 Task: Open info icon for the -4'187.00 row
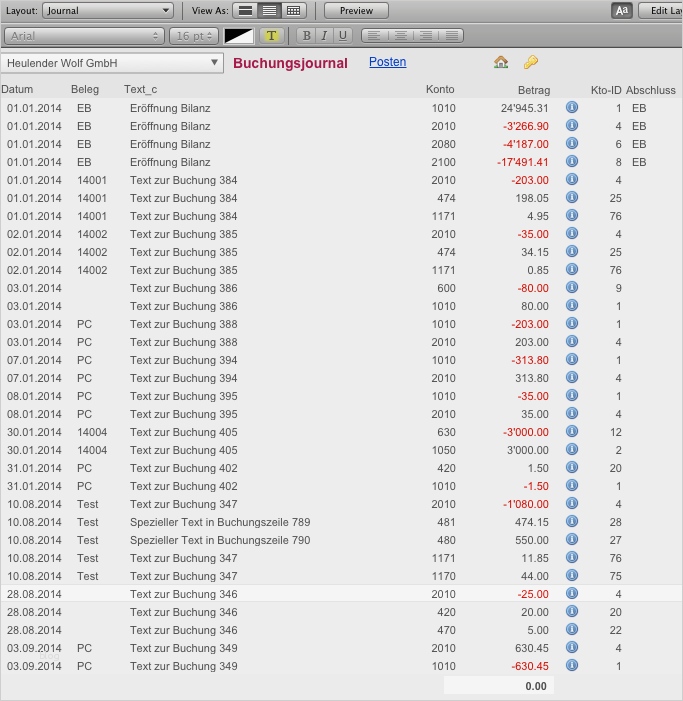coord(572,143)
